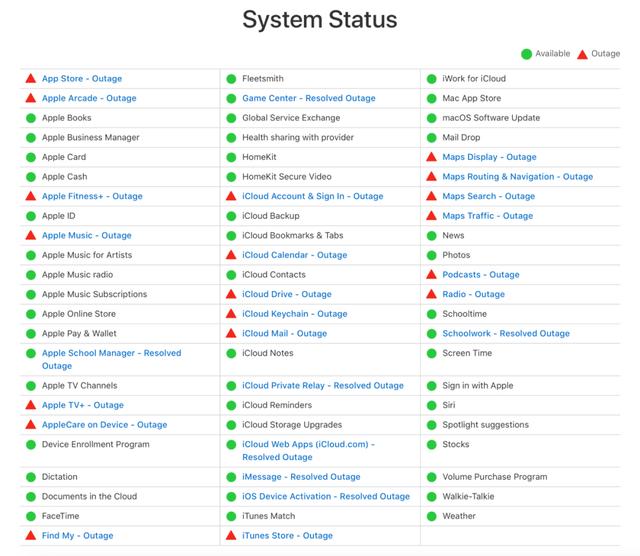Open the Apple Arcade - Outage link

coord(89,99)
